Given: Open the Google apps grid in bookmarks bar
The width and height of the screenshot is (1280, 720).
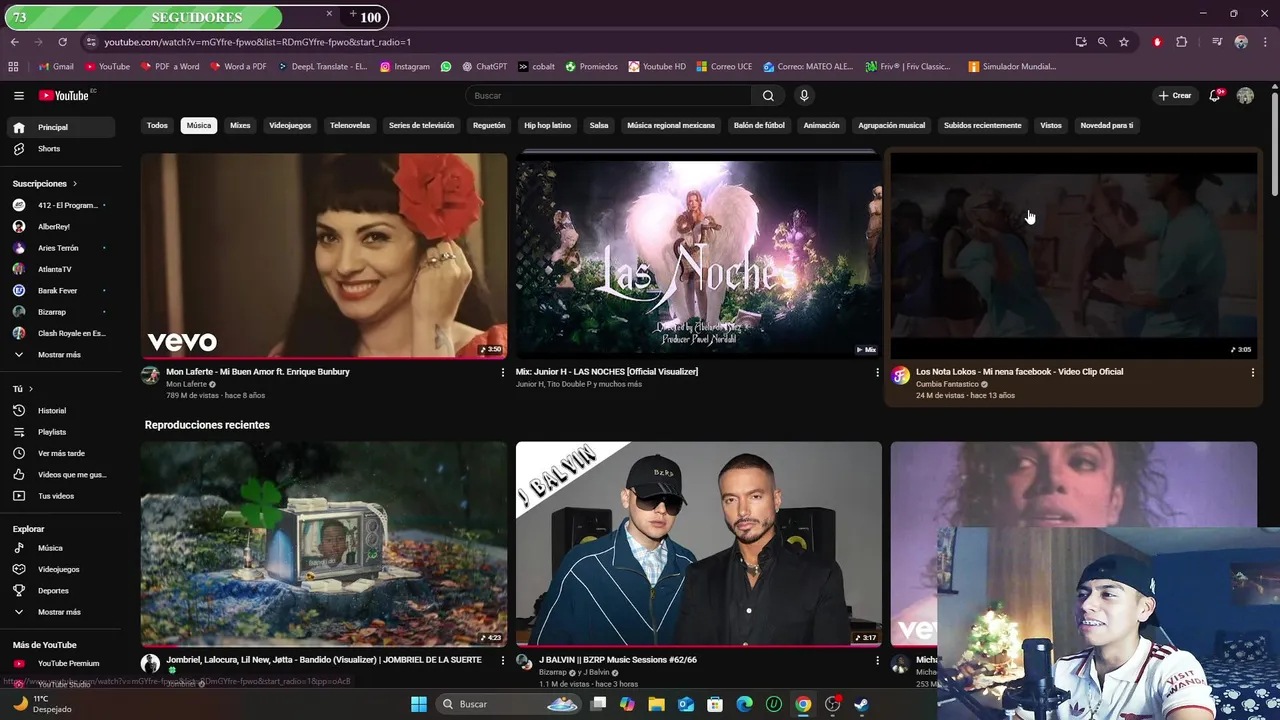Looking at the screenshot, I should click(13, 67).
